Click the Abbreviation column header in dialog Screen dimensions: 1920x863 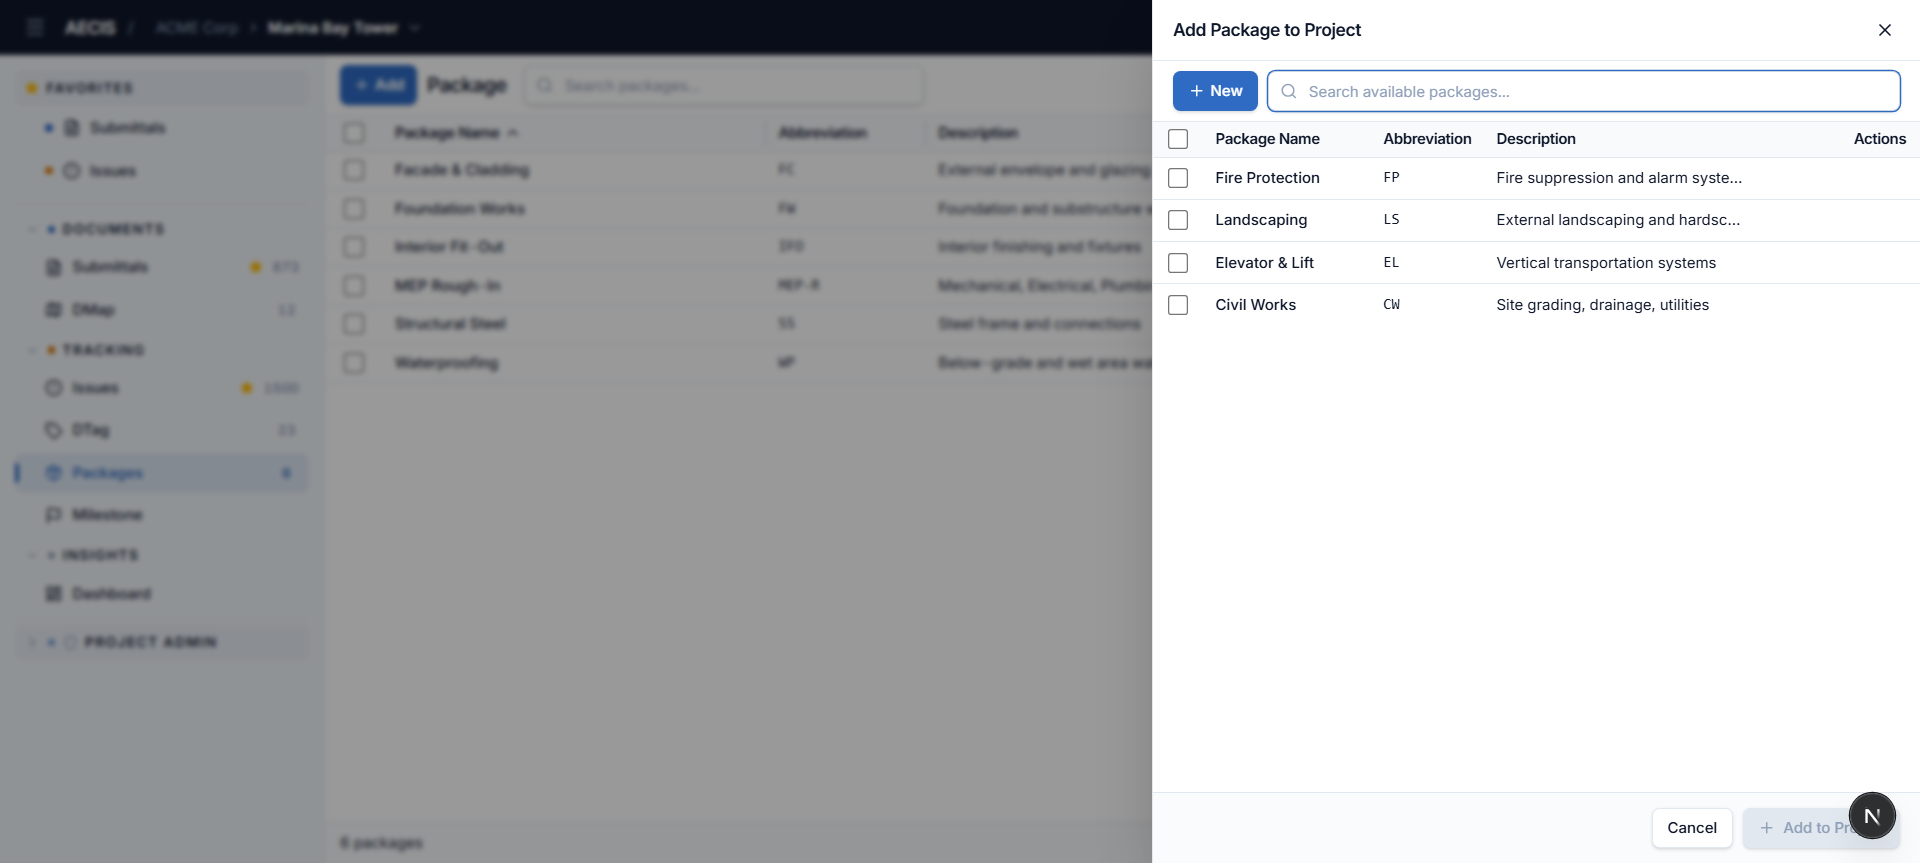[x=1427, y=139]
